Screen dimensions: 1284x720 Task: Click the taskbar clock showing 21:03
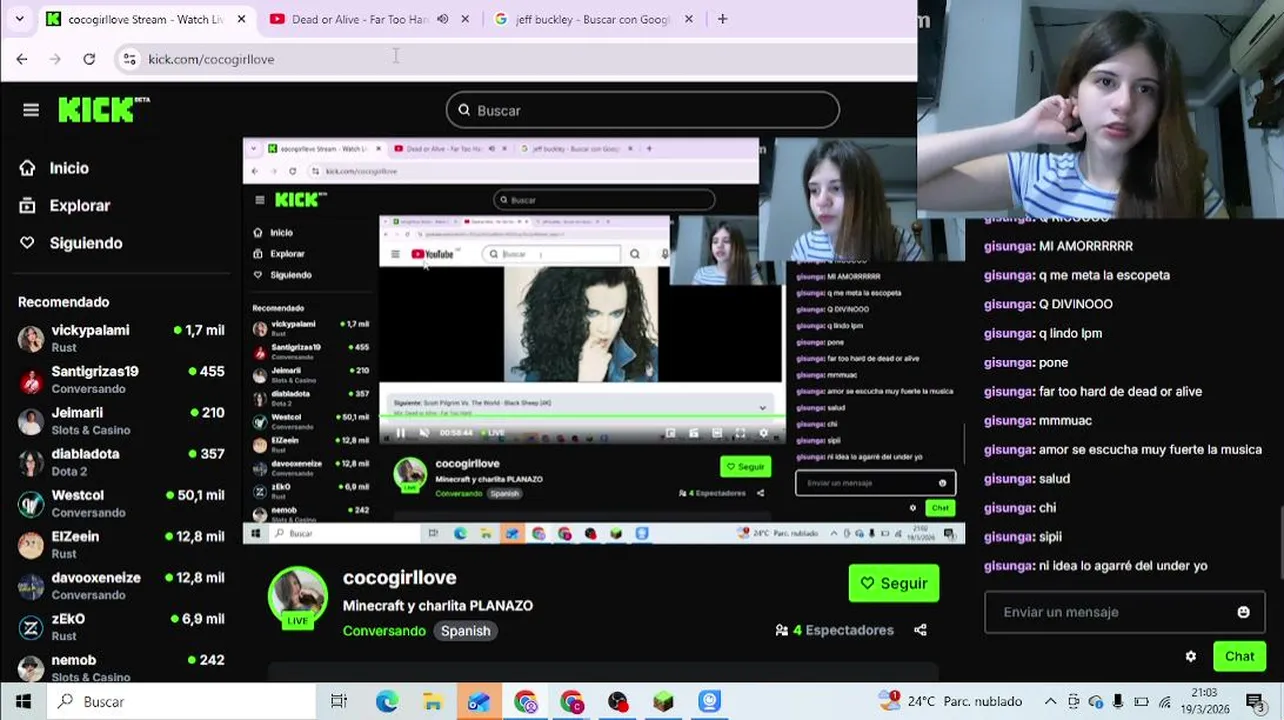[x=1204, y=701]
